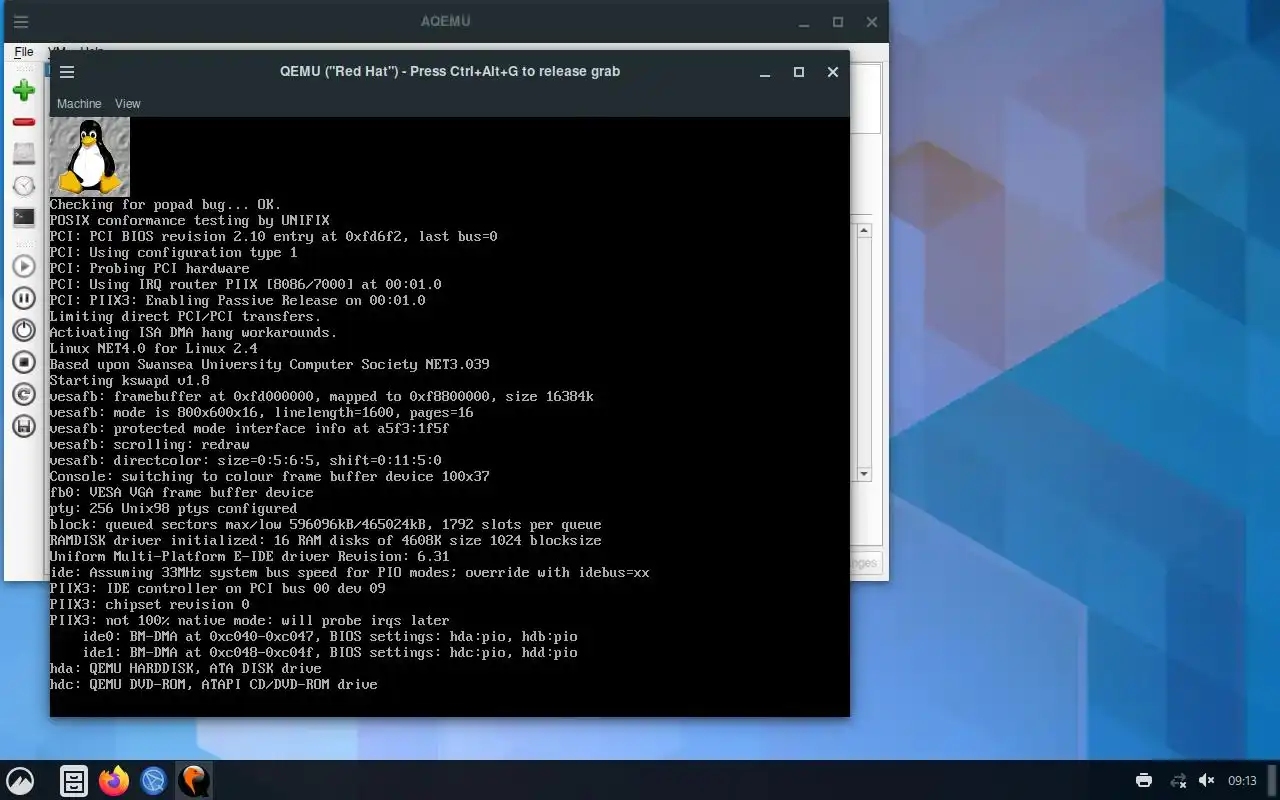
Task: Click the muted volume tray icon
Action: 1207,781
